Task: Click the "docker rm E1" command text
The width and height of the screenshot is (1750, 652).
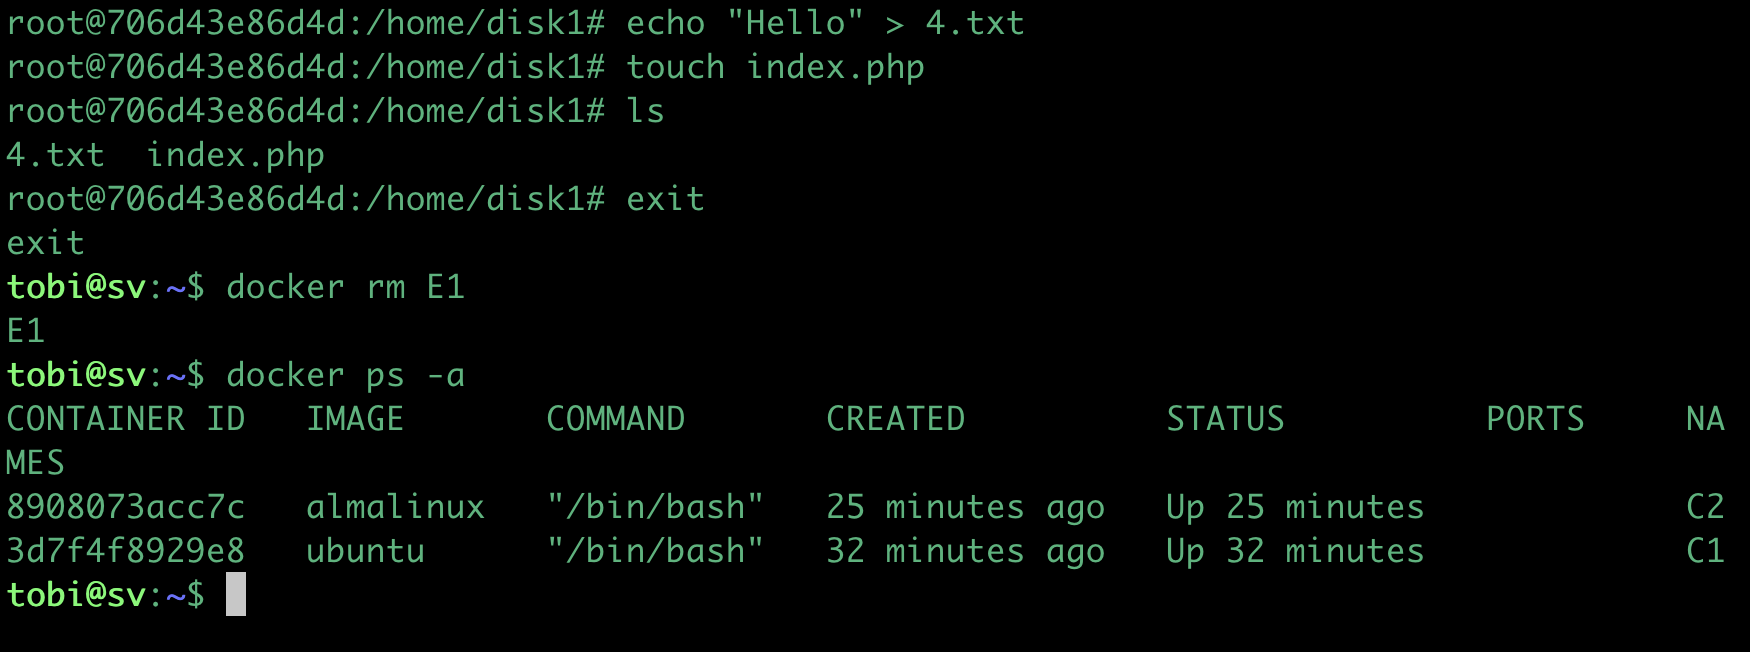Action: point(345,287)
